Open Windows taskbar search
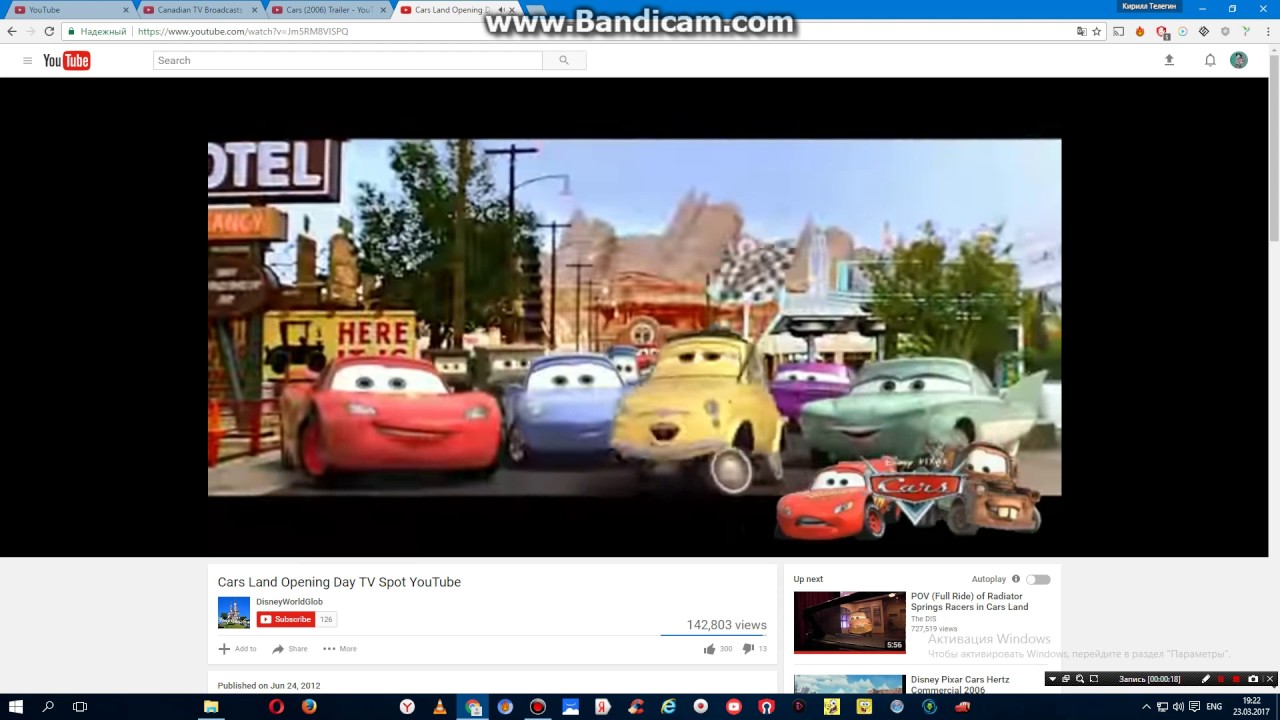The height and width of the screenshot is (720, 1280). click(x=48, y=707)
